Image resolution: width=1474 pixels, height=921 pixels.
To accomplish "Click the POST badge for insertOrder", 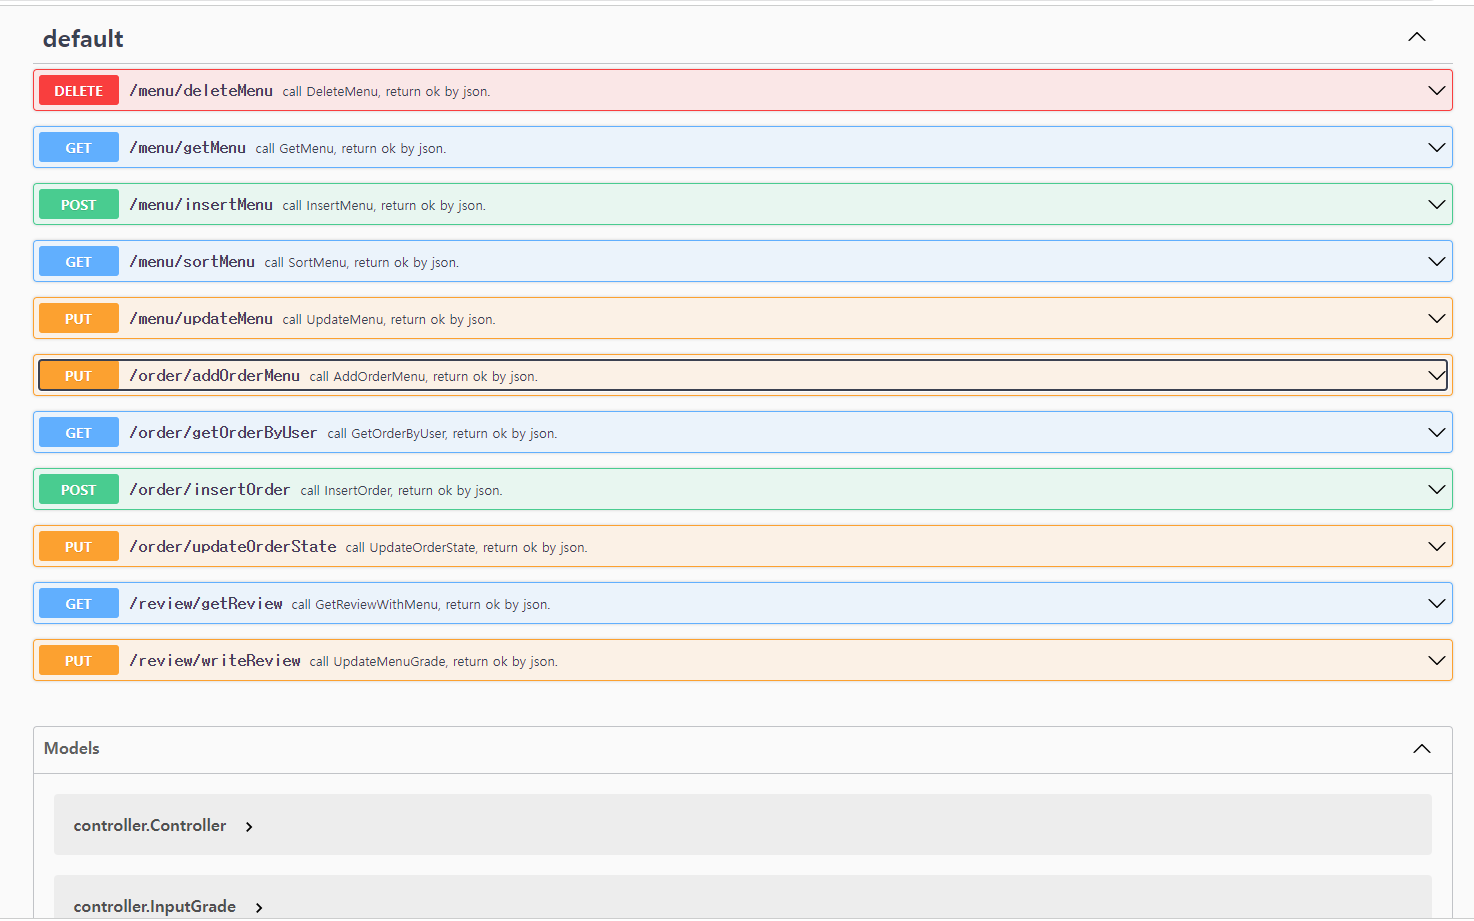I will tap(79, 490).
